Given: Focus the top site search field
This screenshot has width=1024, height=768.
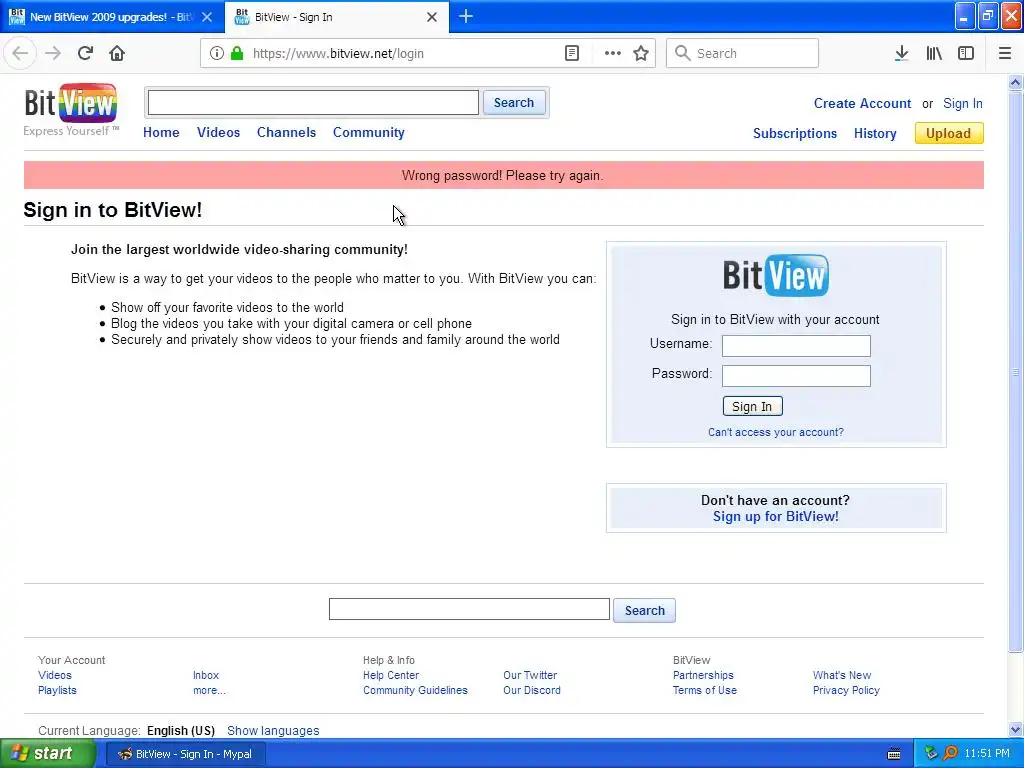Looking at the screenshot, I should click(x=313, y=103).
